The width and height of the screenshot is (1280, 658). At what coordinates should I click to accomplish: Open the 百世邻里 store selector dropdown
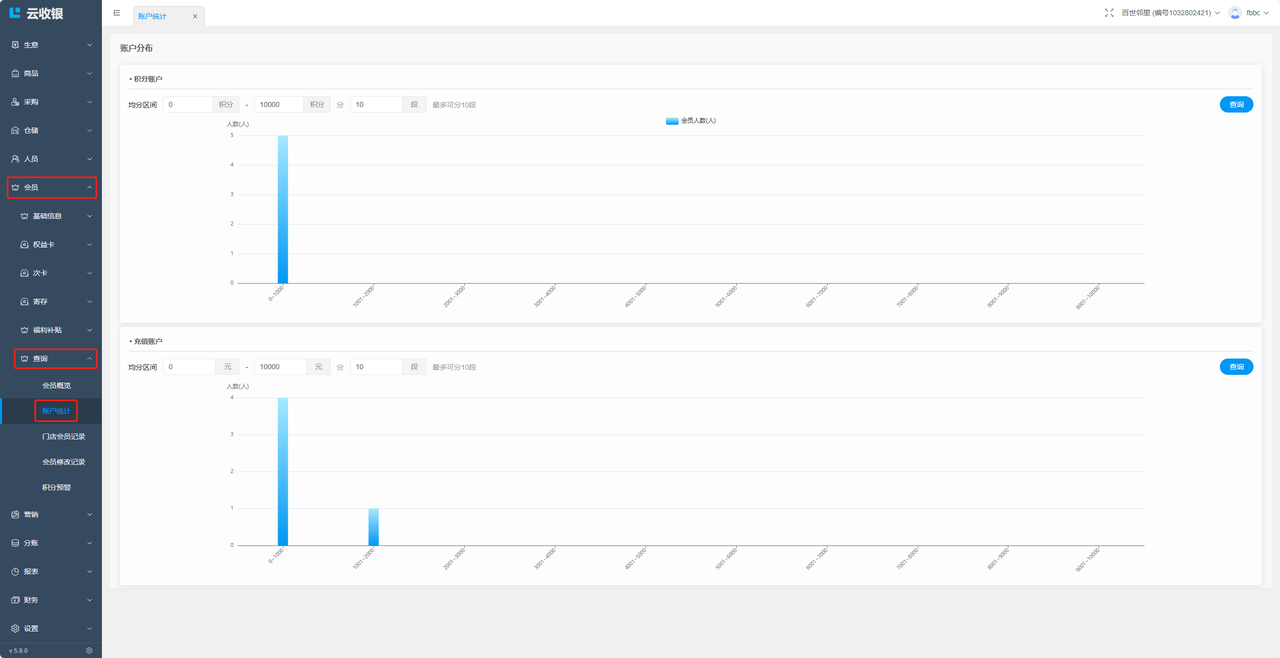(x=1170, y=13)
